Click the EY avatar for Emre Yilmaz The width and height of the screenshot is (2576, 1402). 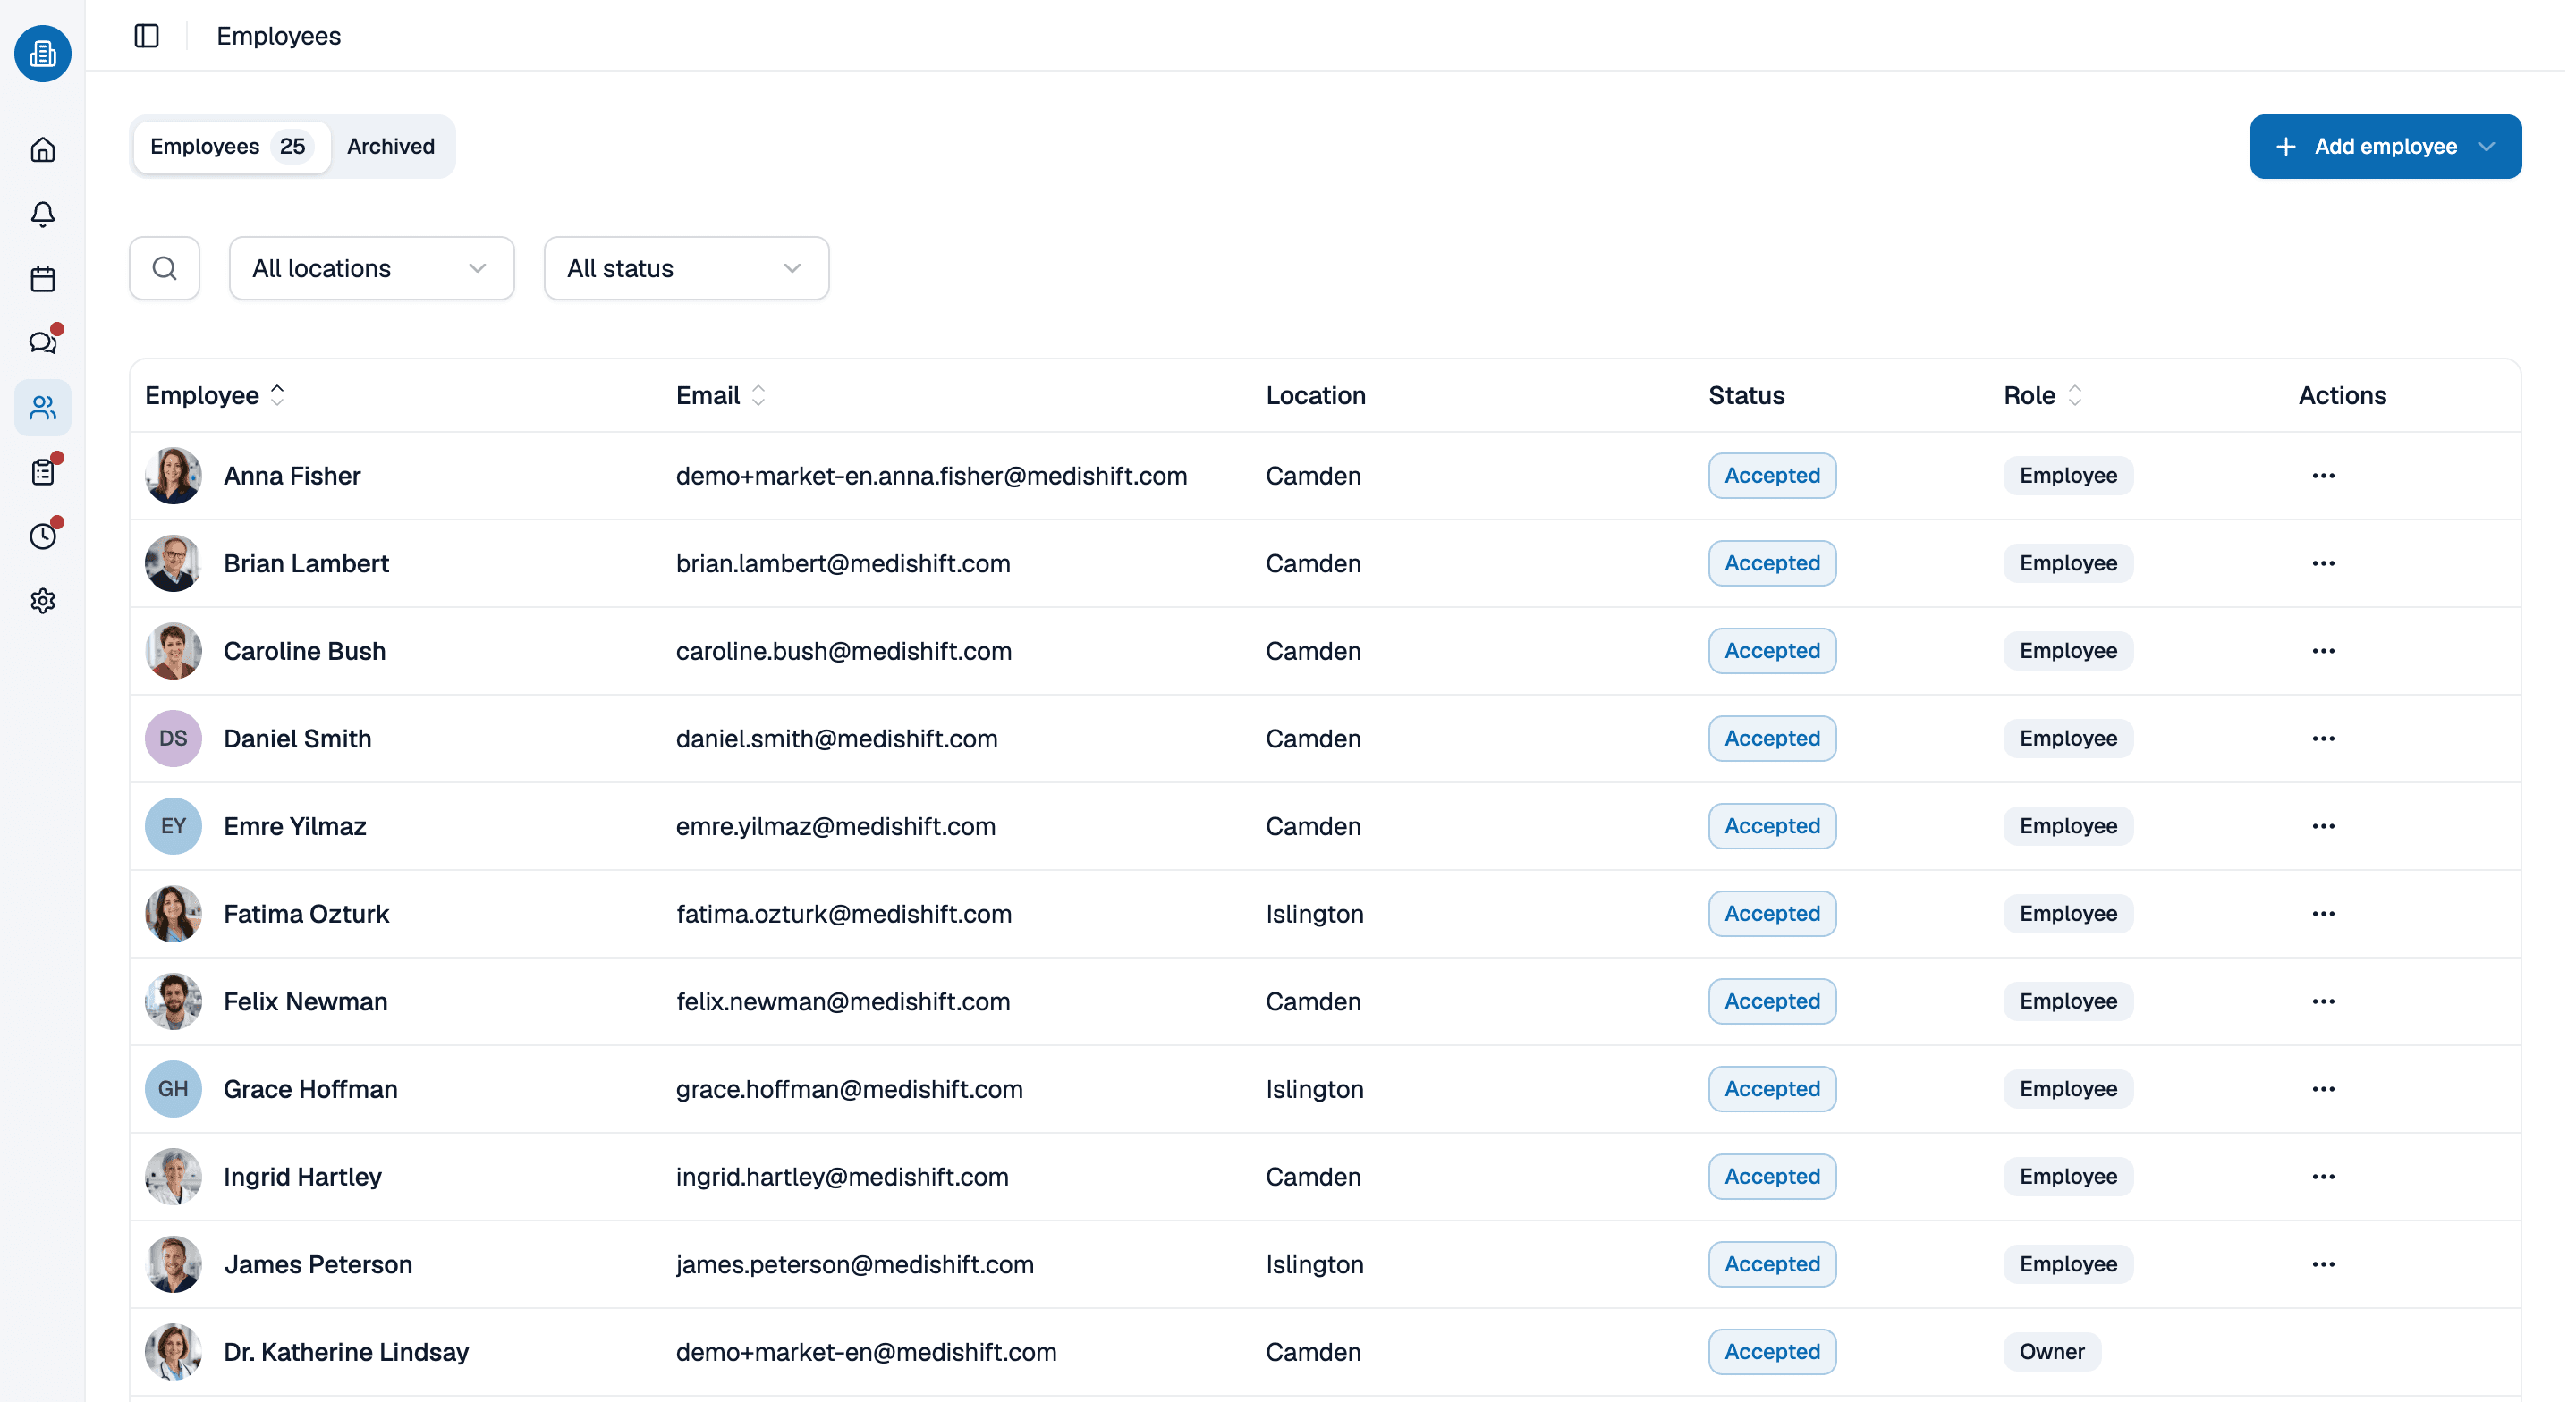pos(173,826)
